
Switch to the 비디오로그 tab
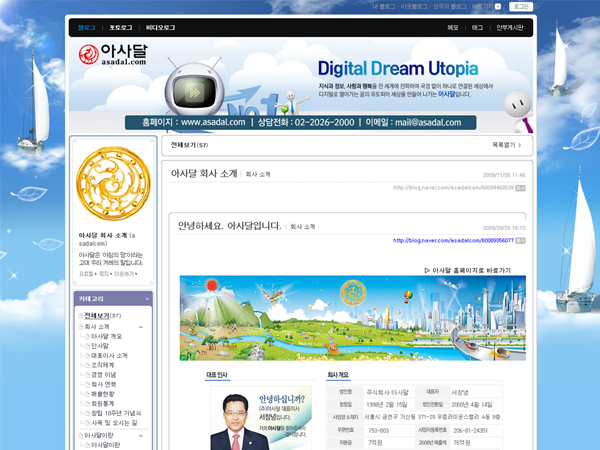(x=160, y=28)
